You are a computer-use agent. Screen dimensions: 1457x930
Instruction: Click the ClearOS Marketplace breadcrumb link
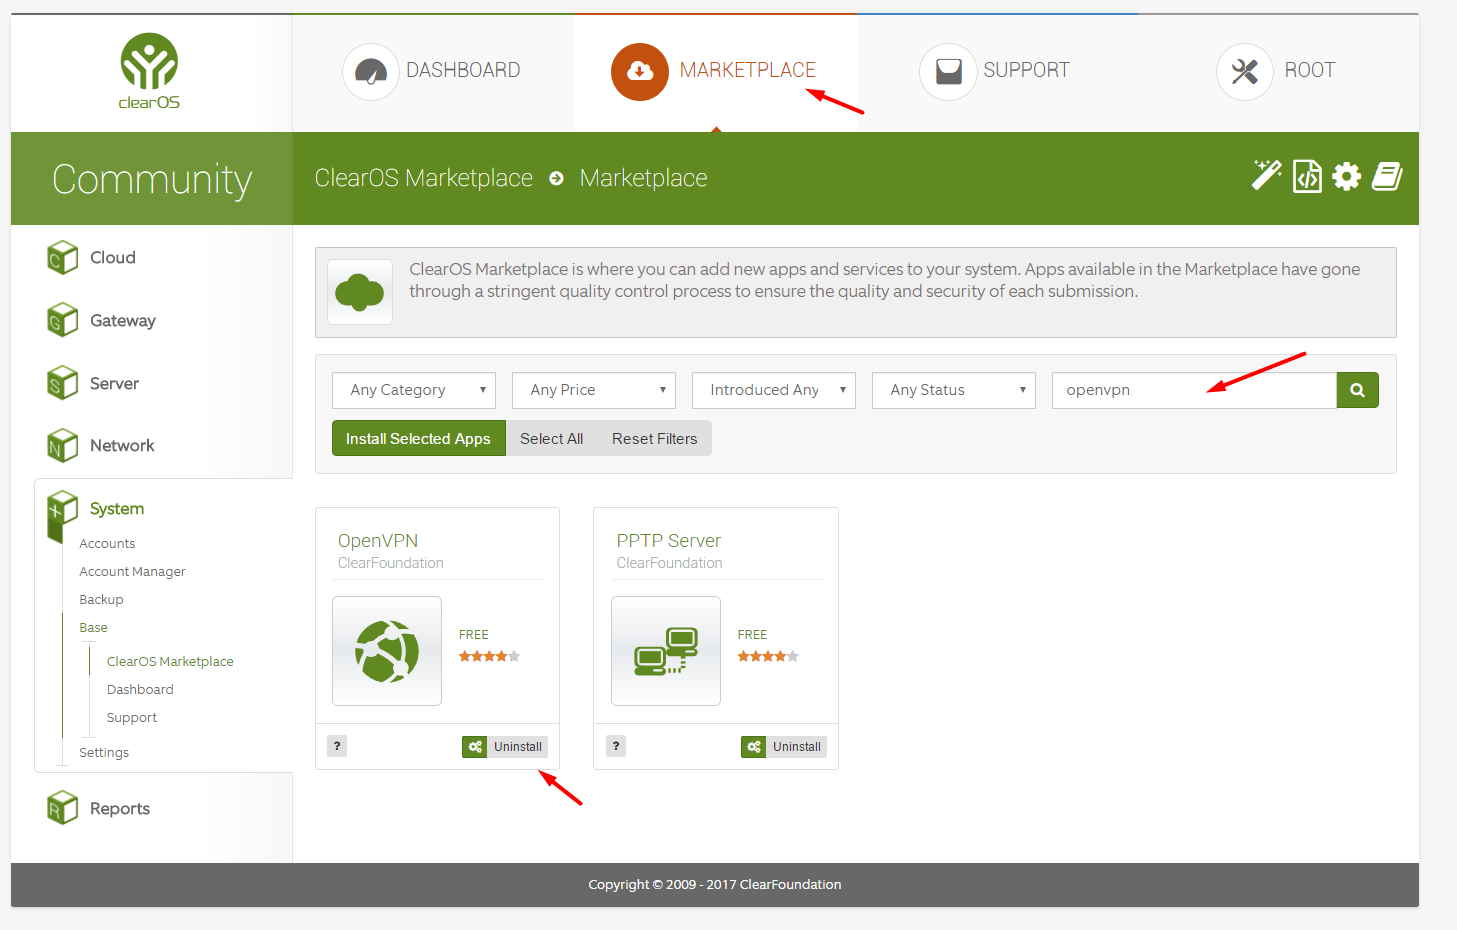point(424,178)
